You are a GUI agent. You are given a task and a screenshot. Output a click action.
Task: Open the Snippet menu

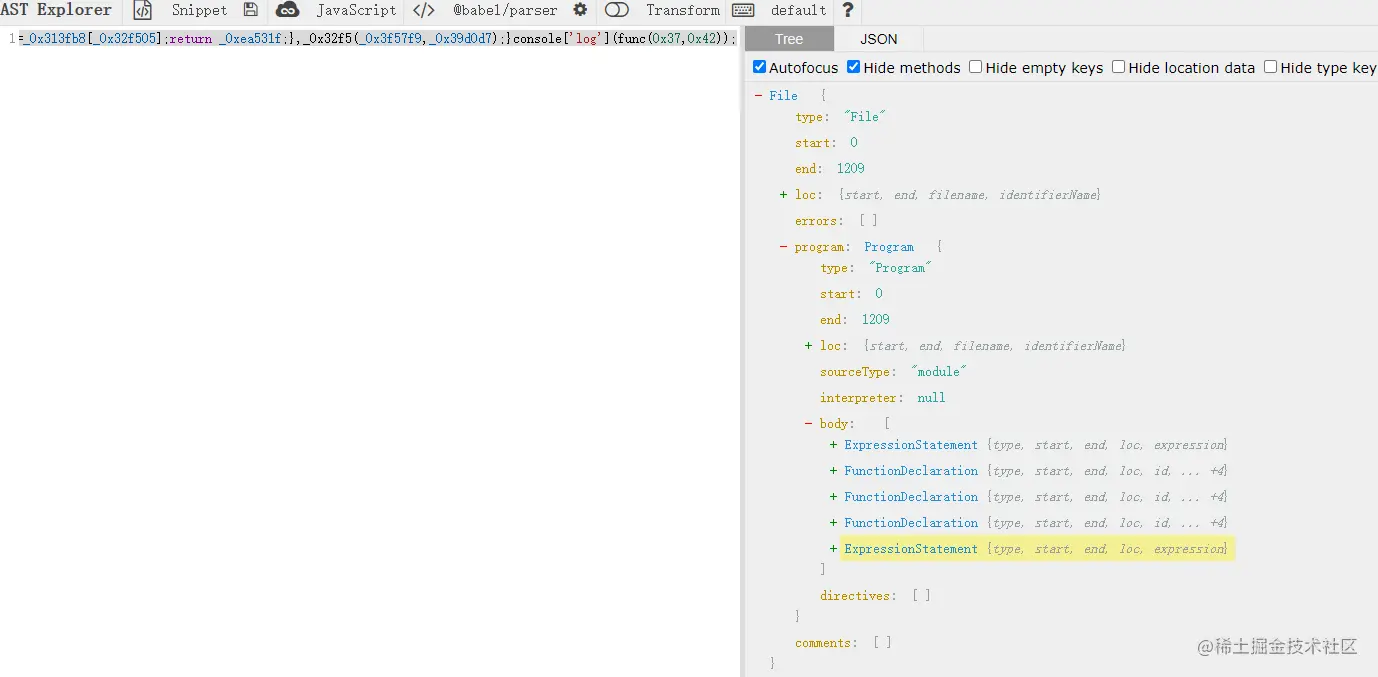tap(199, 10)
